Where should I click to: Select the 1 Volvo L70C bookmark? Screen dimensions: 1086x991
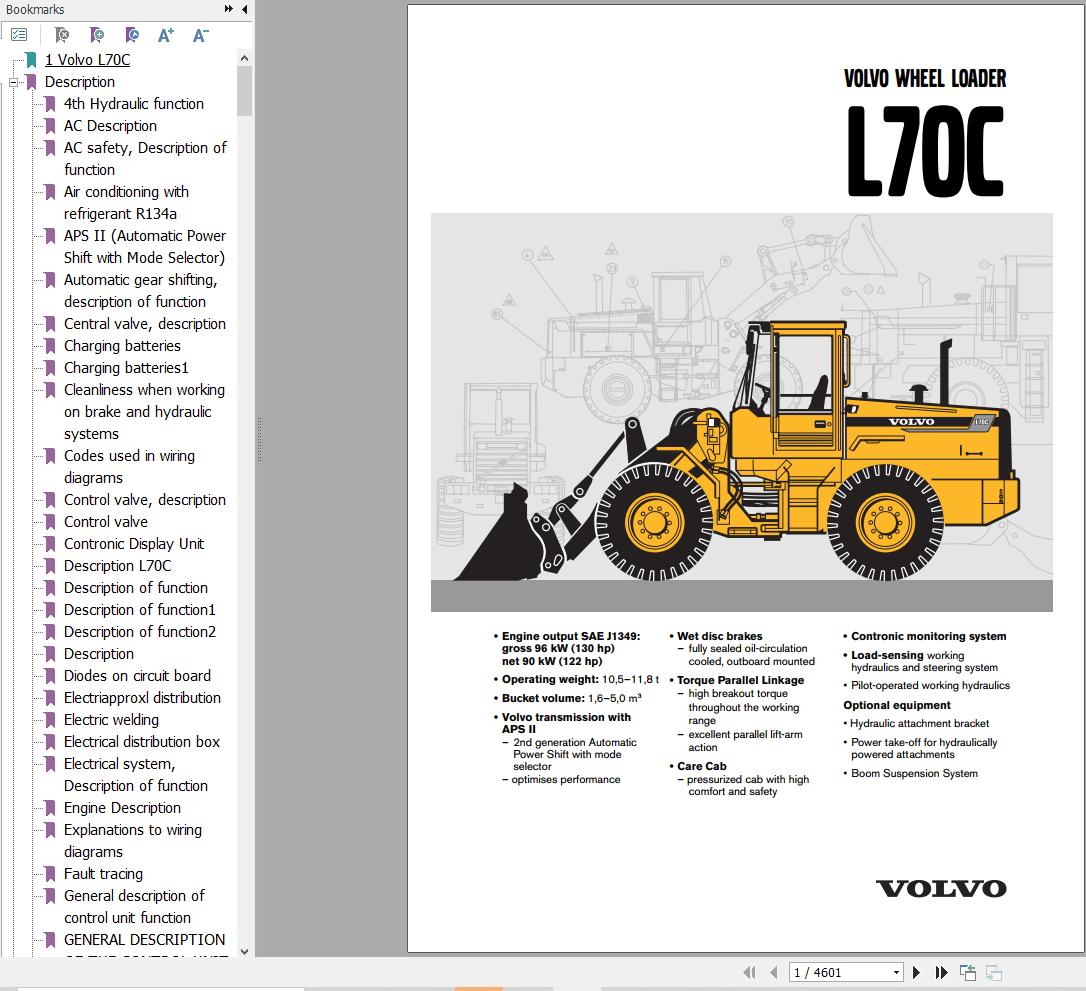87,59
